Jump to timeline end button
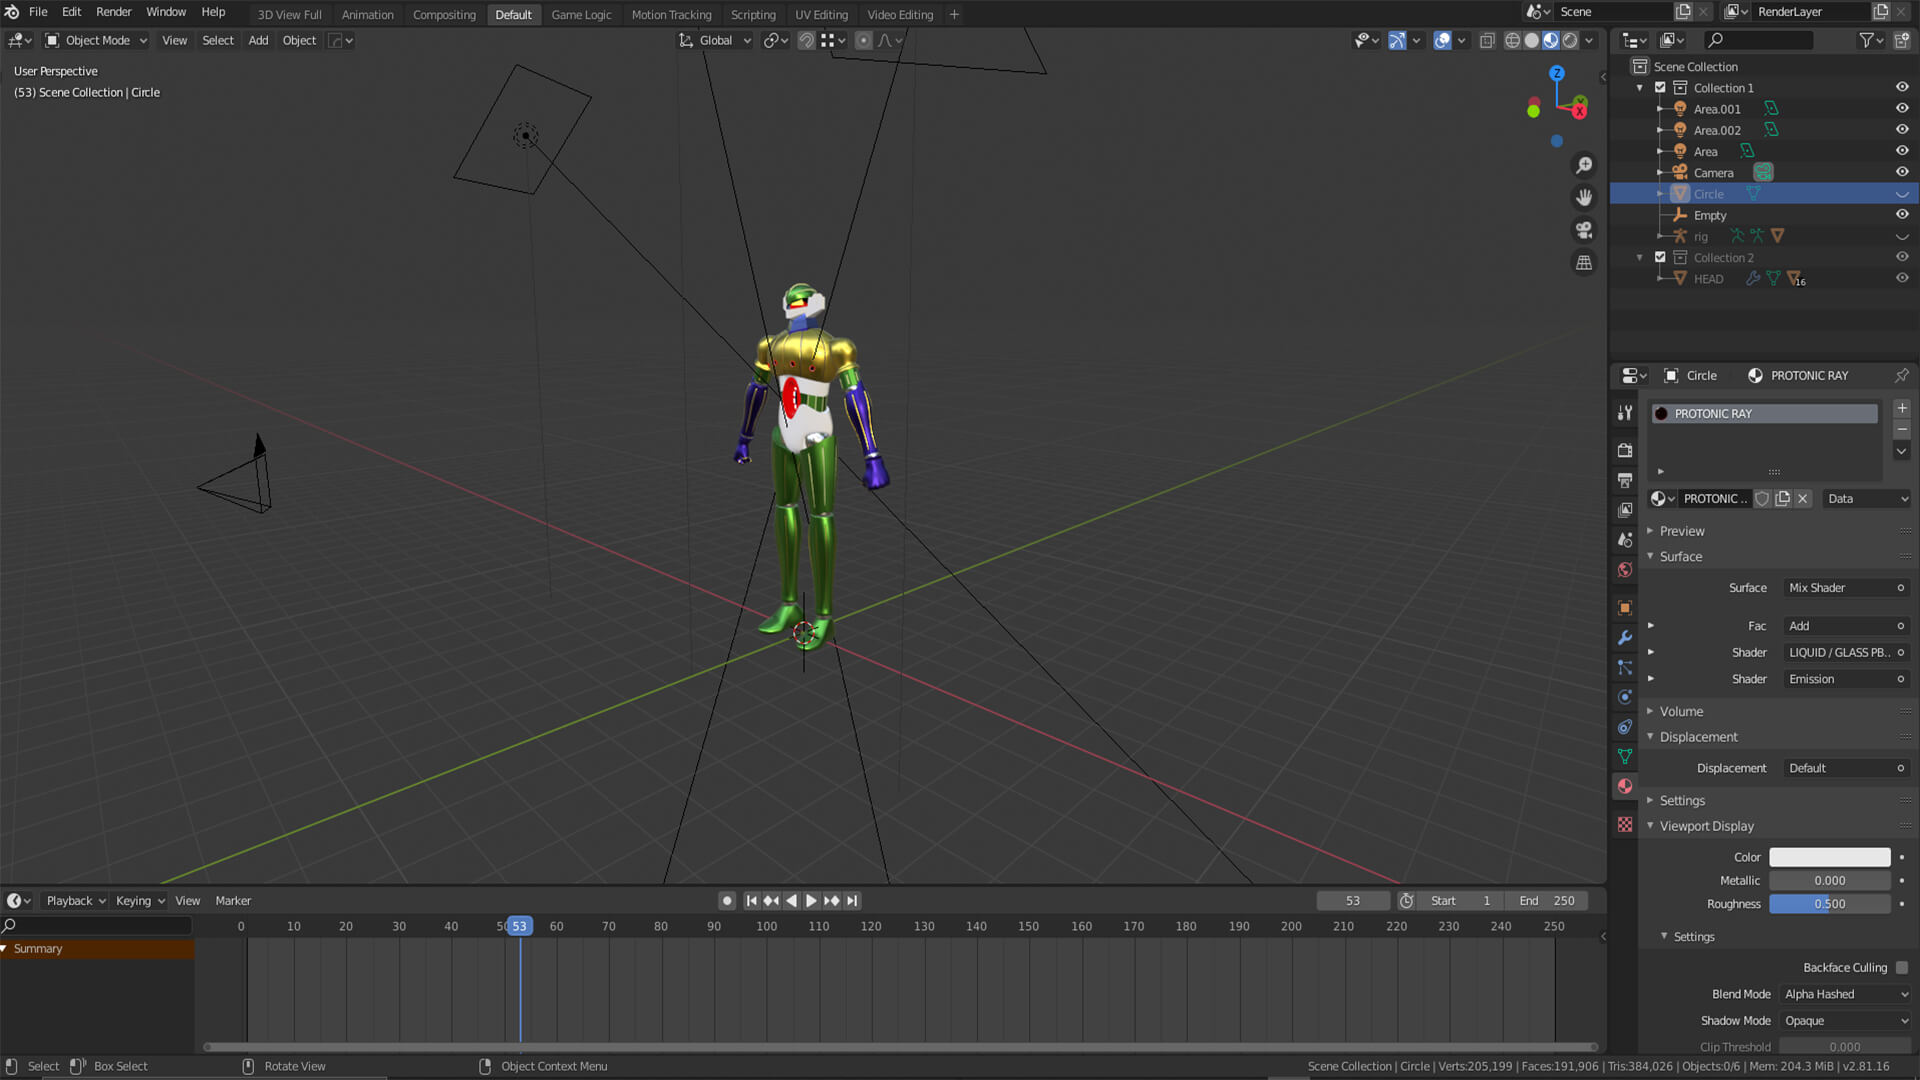The image size is (1920, 1080). click(852, 900)
